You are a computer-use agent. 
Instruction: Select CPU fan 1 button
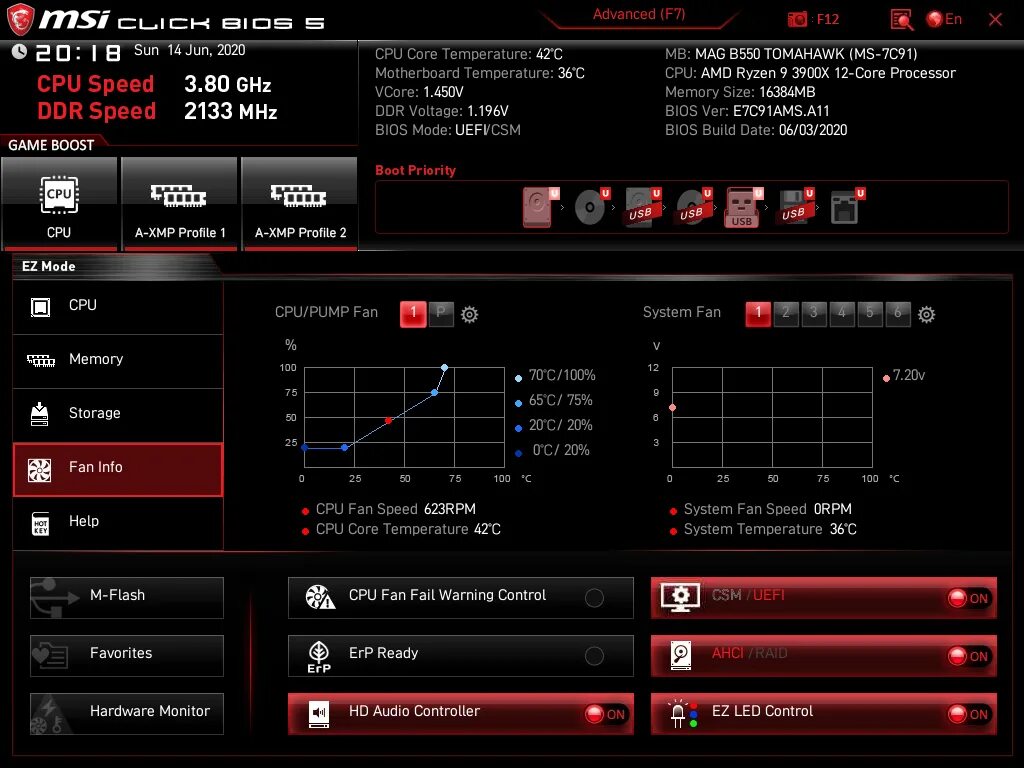point(413,313)
